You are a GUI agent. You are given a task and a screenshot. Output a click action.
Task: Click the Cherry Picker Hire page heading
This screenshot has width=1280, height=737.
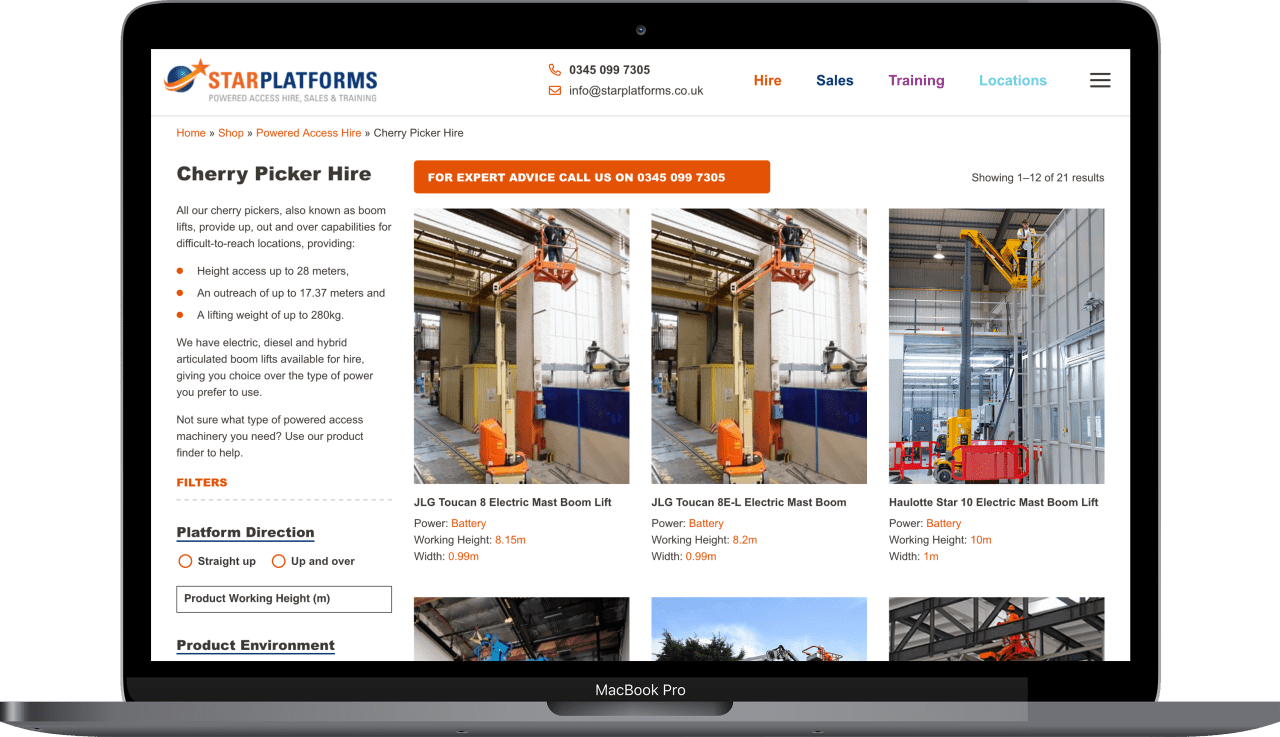coord(274,174)
